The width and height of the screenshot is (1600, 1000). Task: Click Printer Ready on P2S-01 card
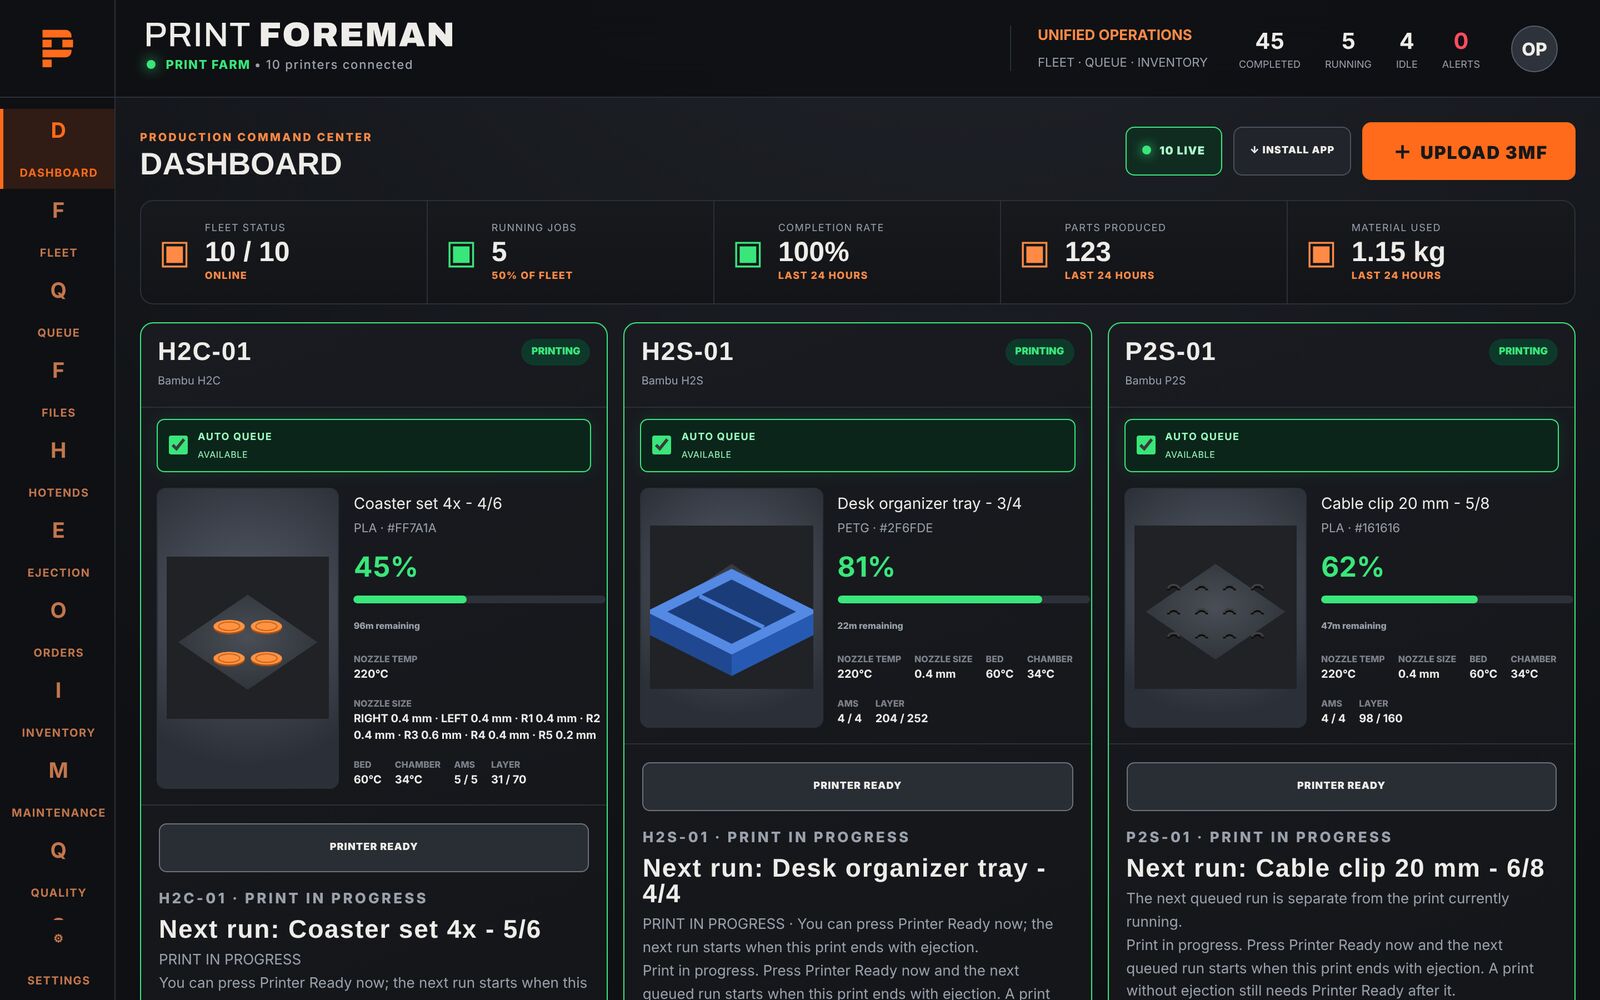coord(1341,786)
